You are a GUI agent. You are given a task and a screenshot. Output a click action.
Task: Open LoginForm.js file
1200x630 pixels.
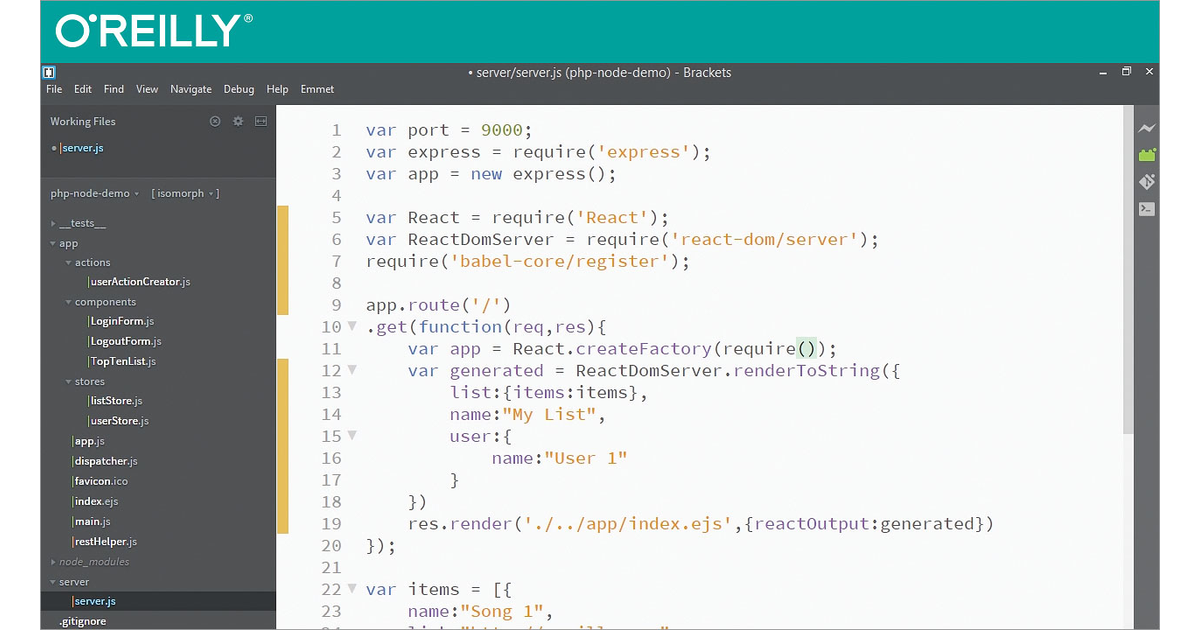point(122,321)
